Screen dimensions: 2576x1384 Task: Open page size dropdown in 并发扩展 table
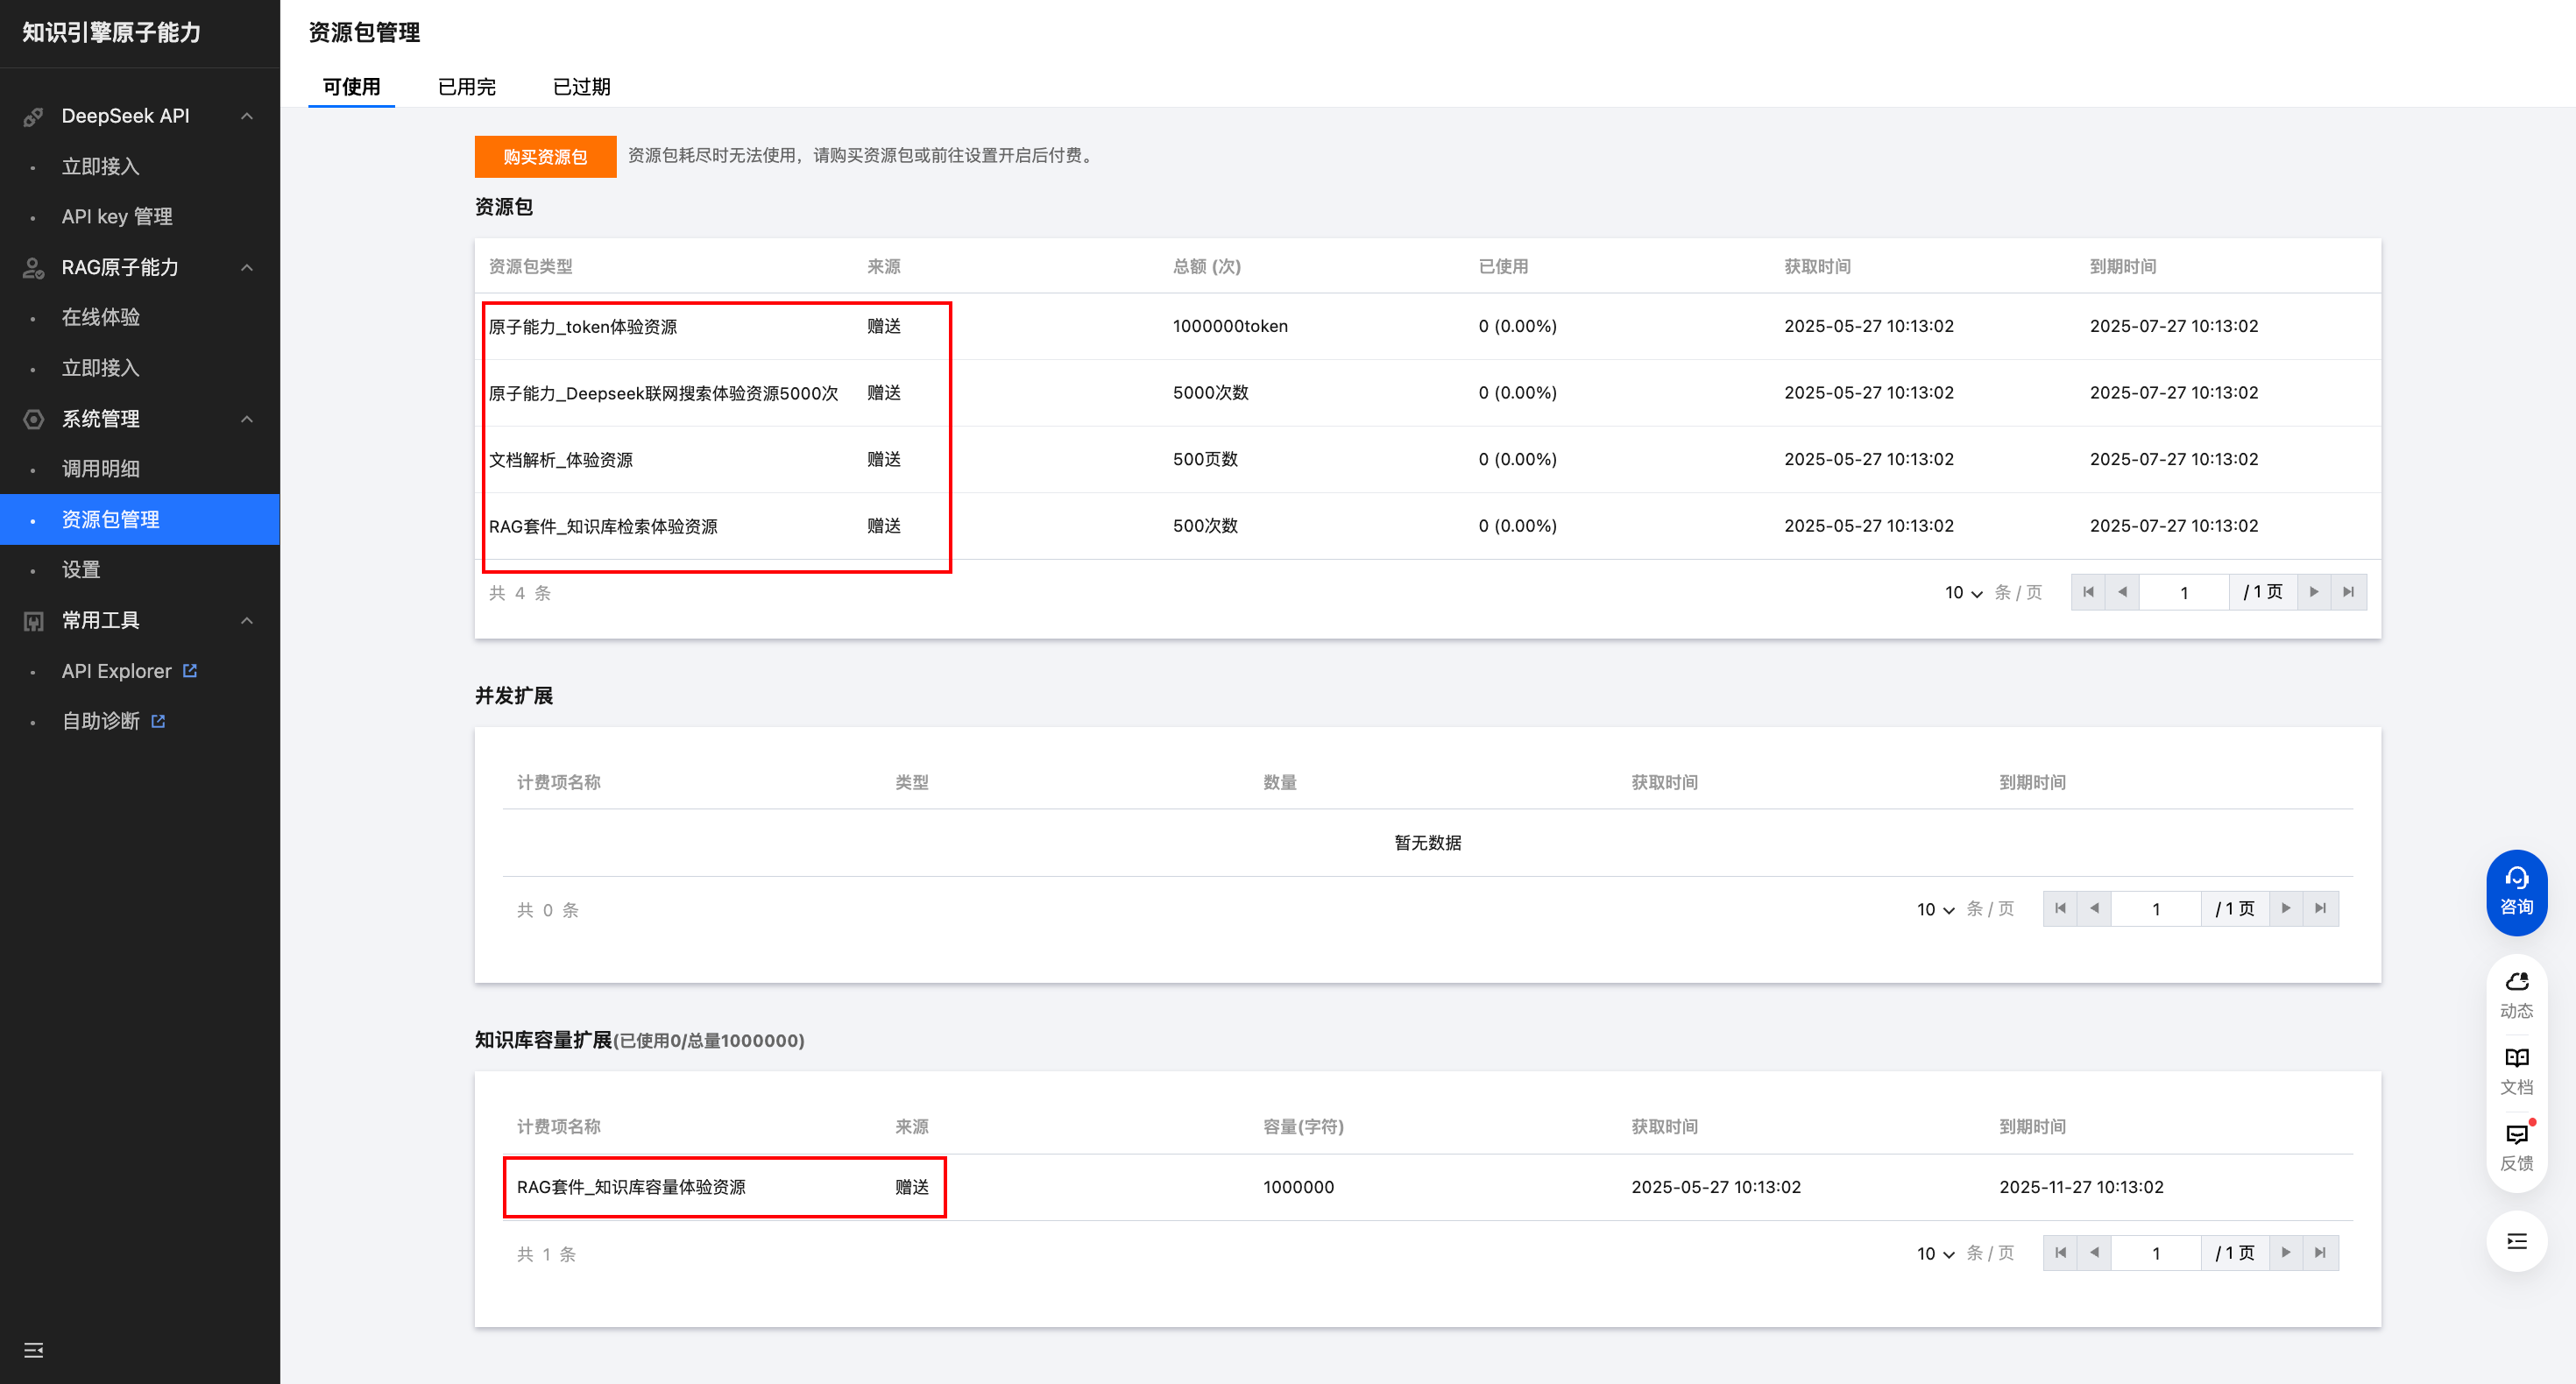point(1935,909)
